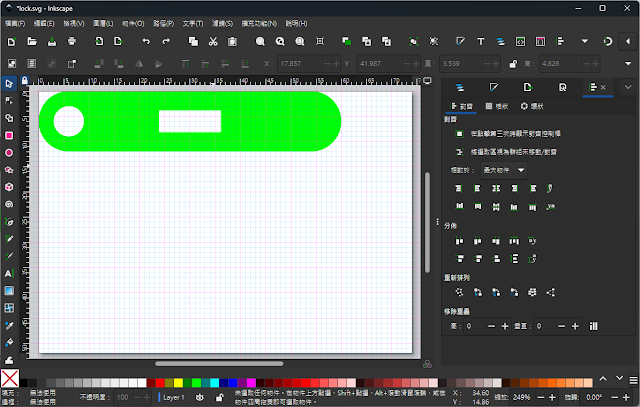Undo the last action

click(x=146, y=42)
